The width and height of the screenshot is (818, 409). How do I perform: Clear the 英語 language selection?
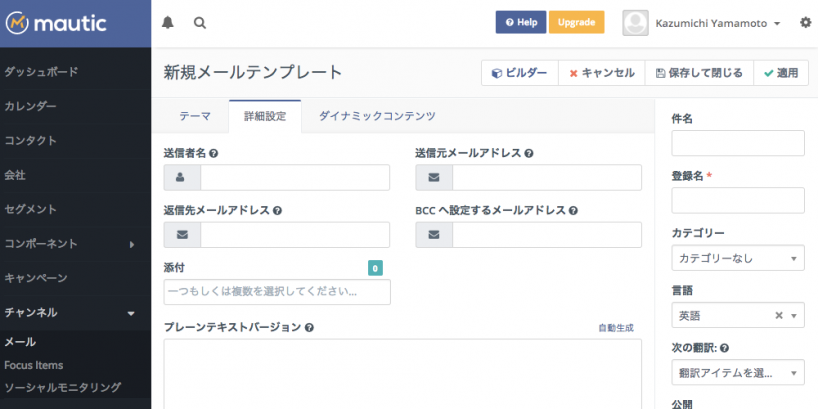(779, 316)
